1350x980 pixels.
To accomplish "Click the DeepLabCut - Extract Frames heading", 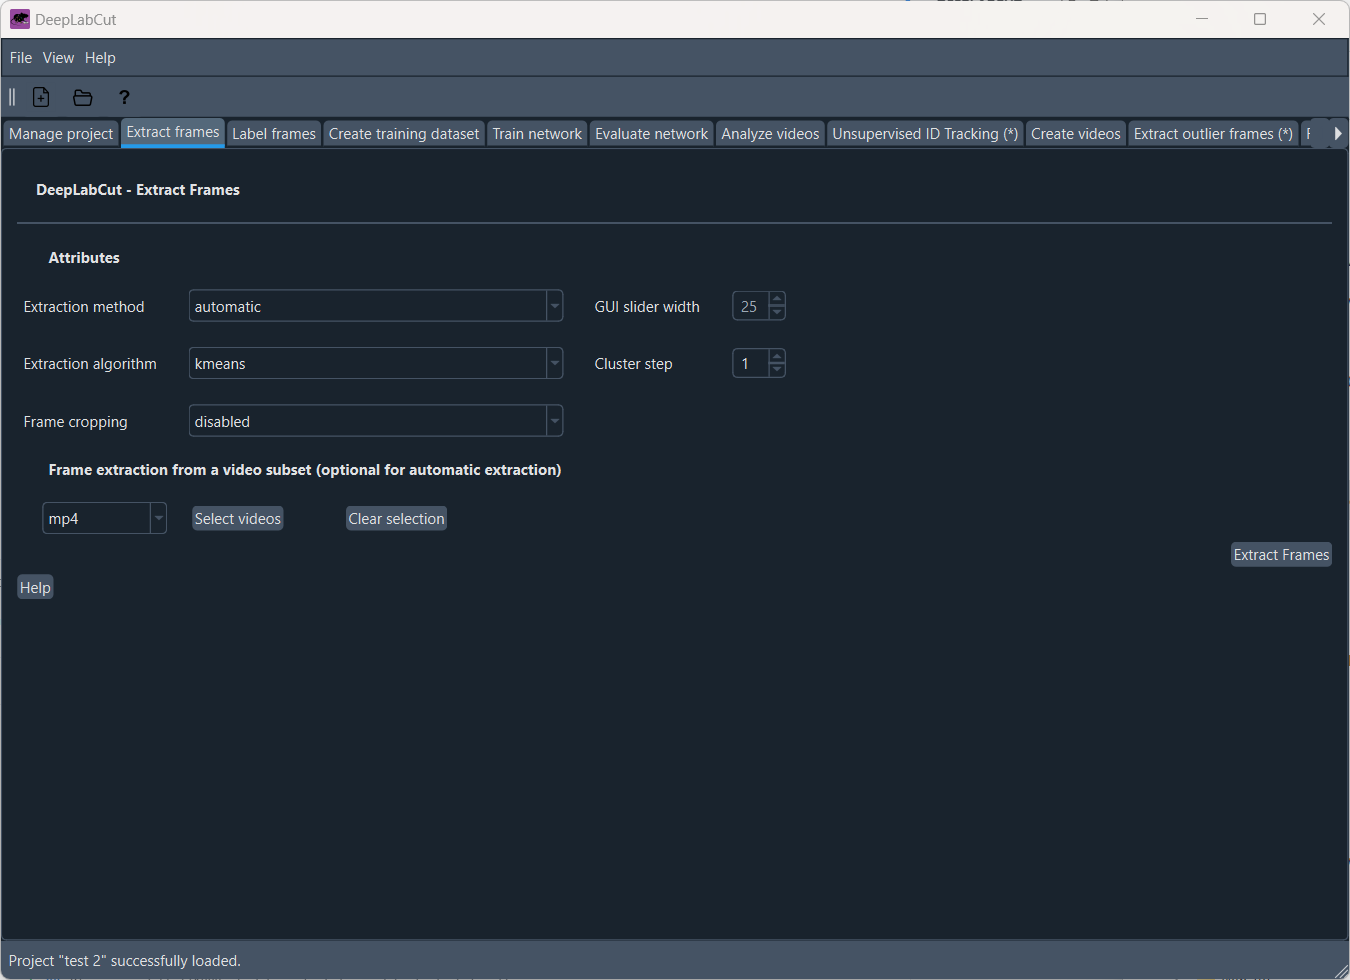I will 138,190.
